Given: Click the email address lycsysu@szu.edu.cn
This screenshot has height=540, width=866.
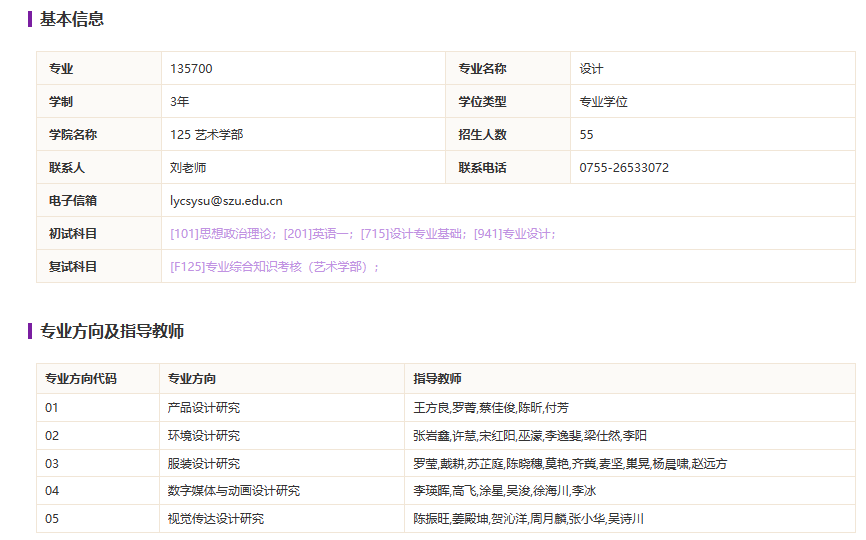Looking at the screenshot, I should coord(226,201).
